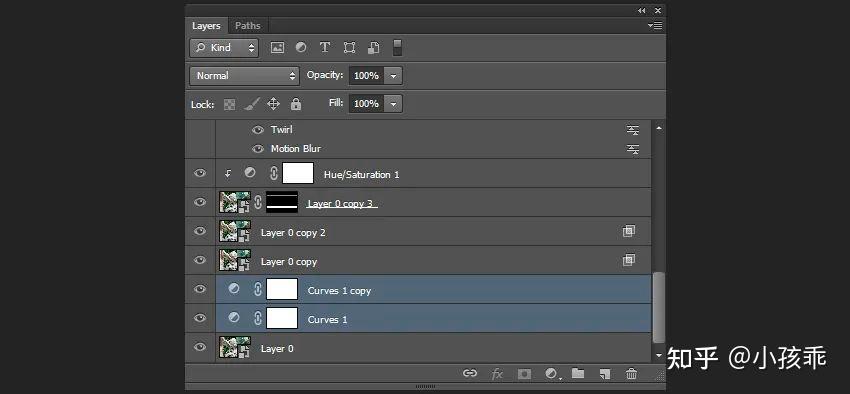This screenshot has height=394, width=850.
Task: Toggle layer filtering on/off switch
Action: [x=397, y=48]
